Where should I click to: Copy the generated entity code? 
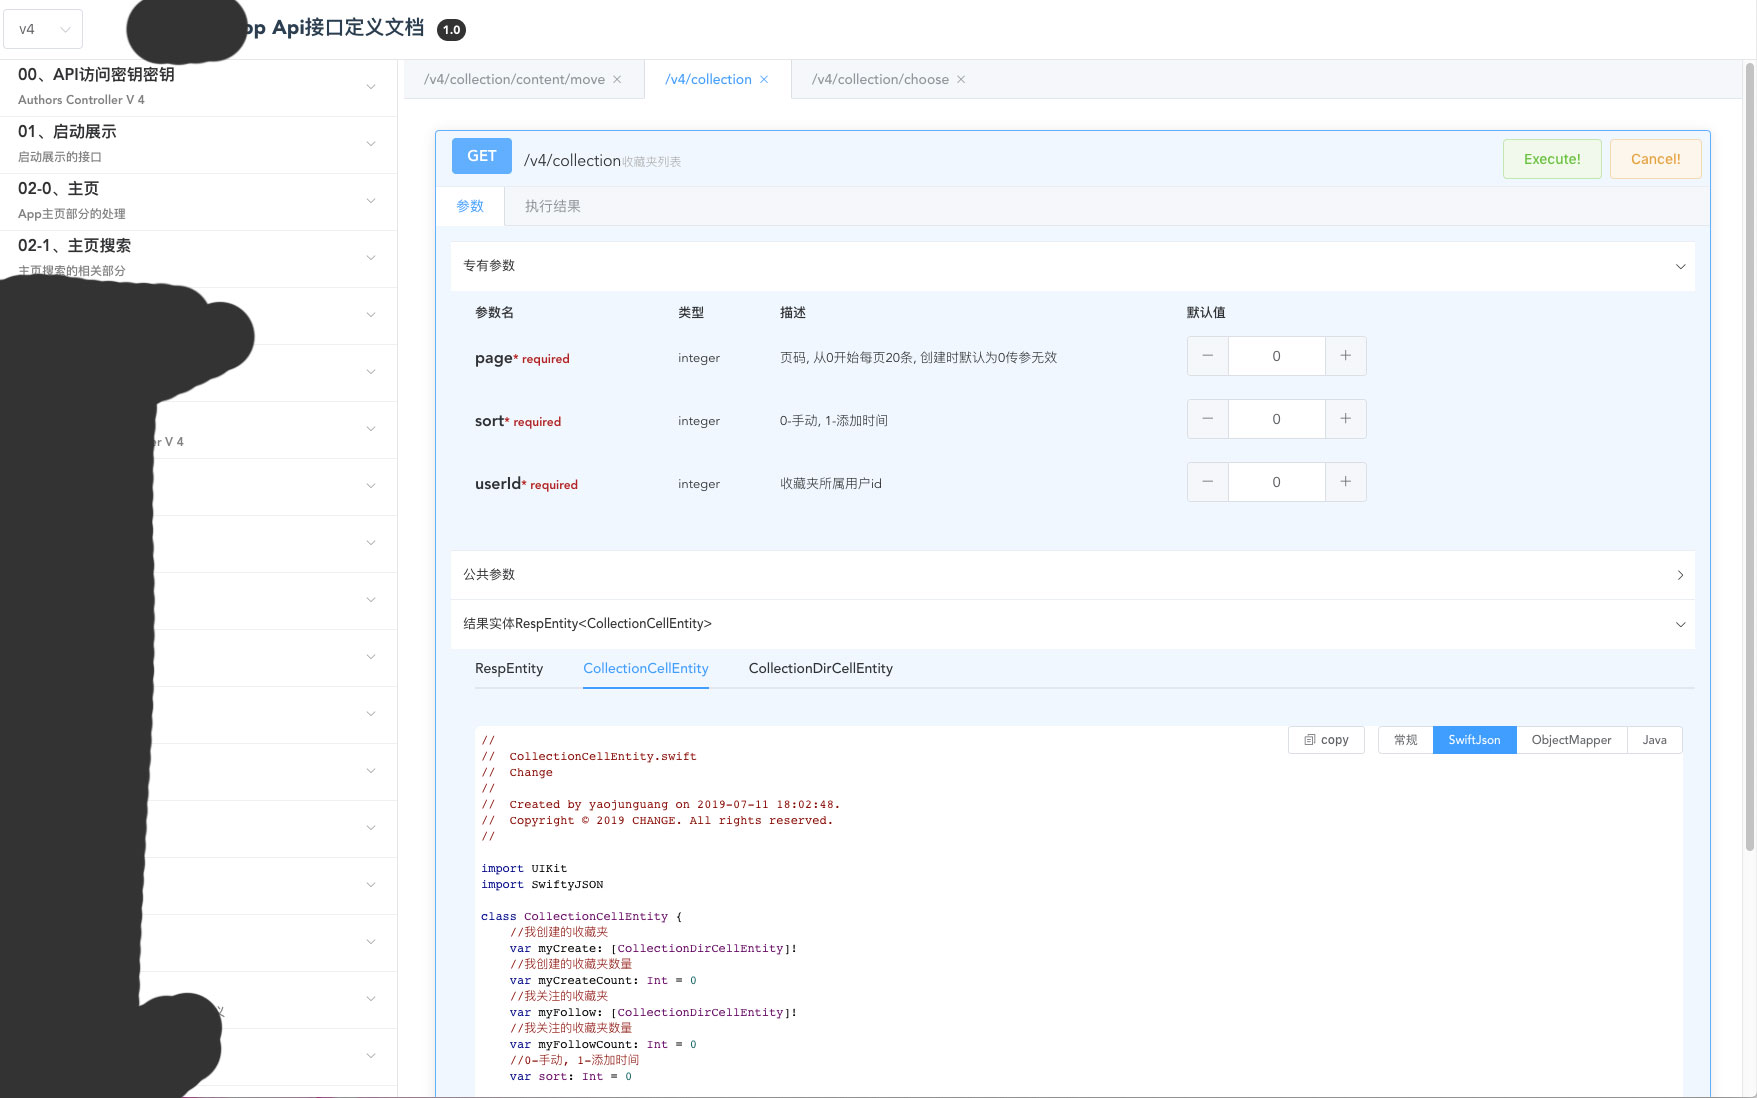(x=1326, y=740)
